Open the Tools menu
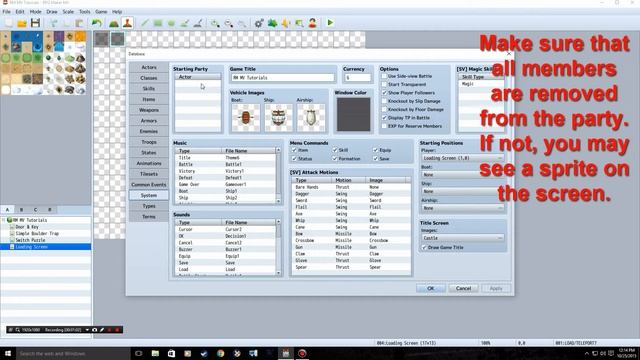640x360 pixels. (84, 11)
